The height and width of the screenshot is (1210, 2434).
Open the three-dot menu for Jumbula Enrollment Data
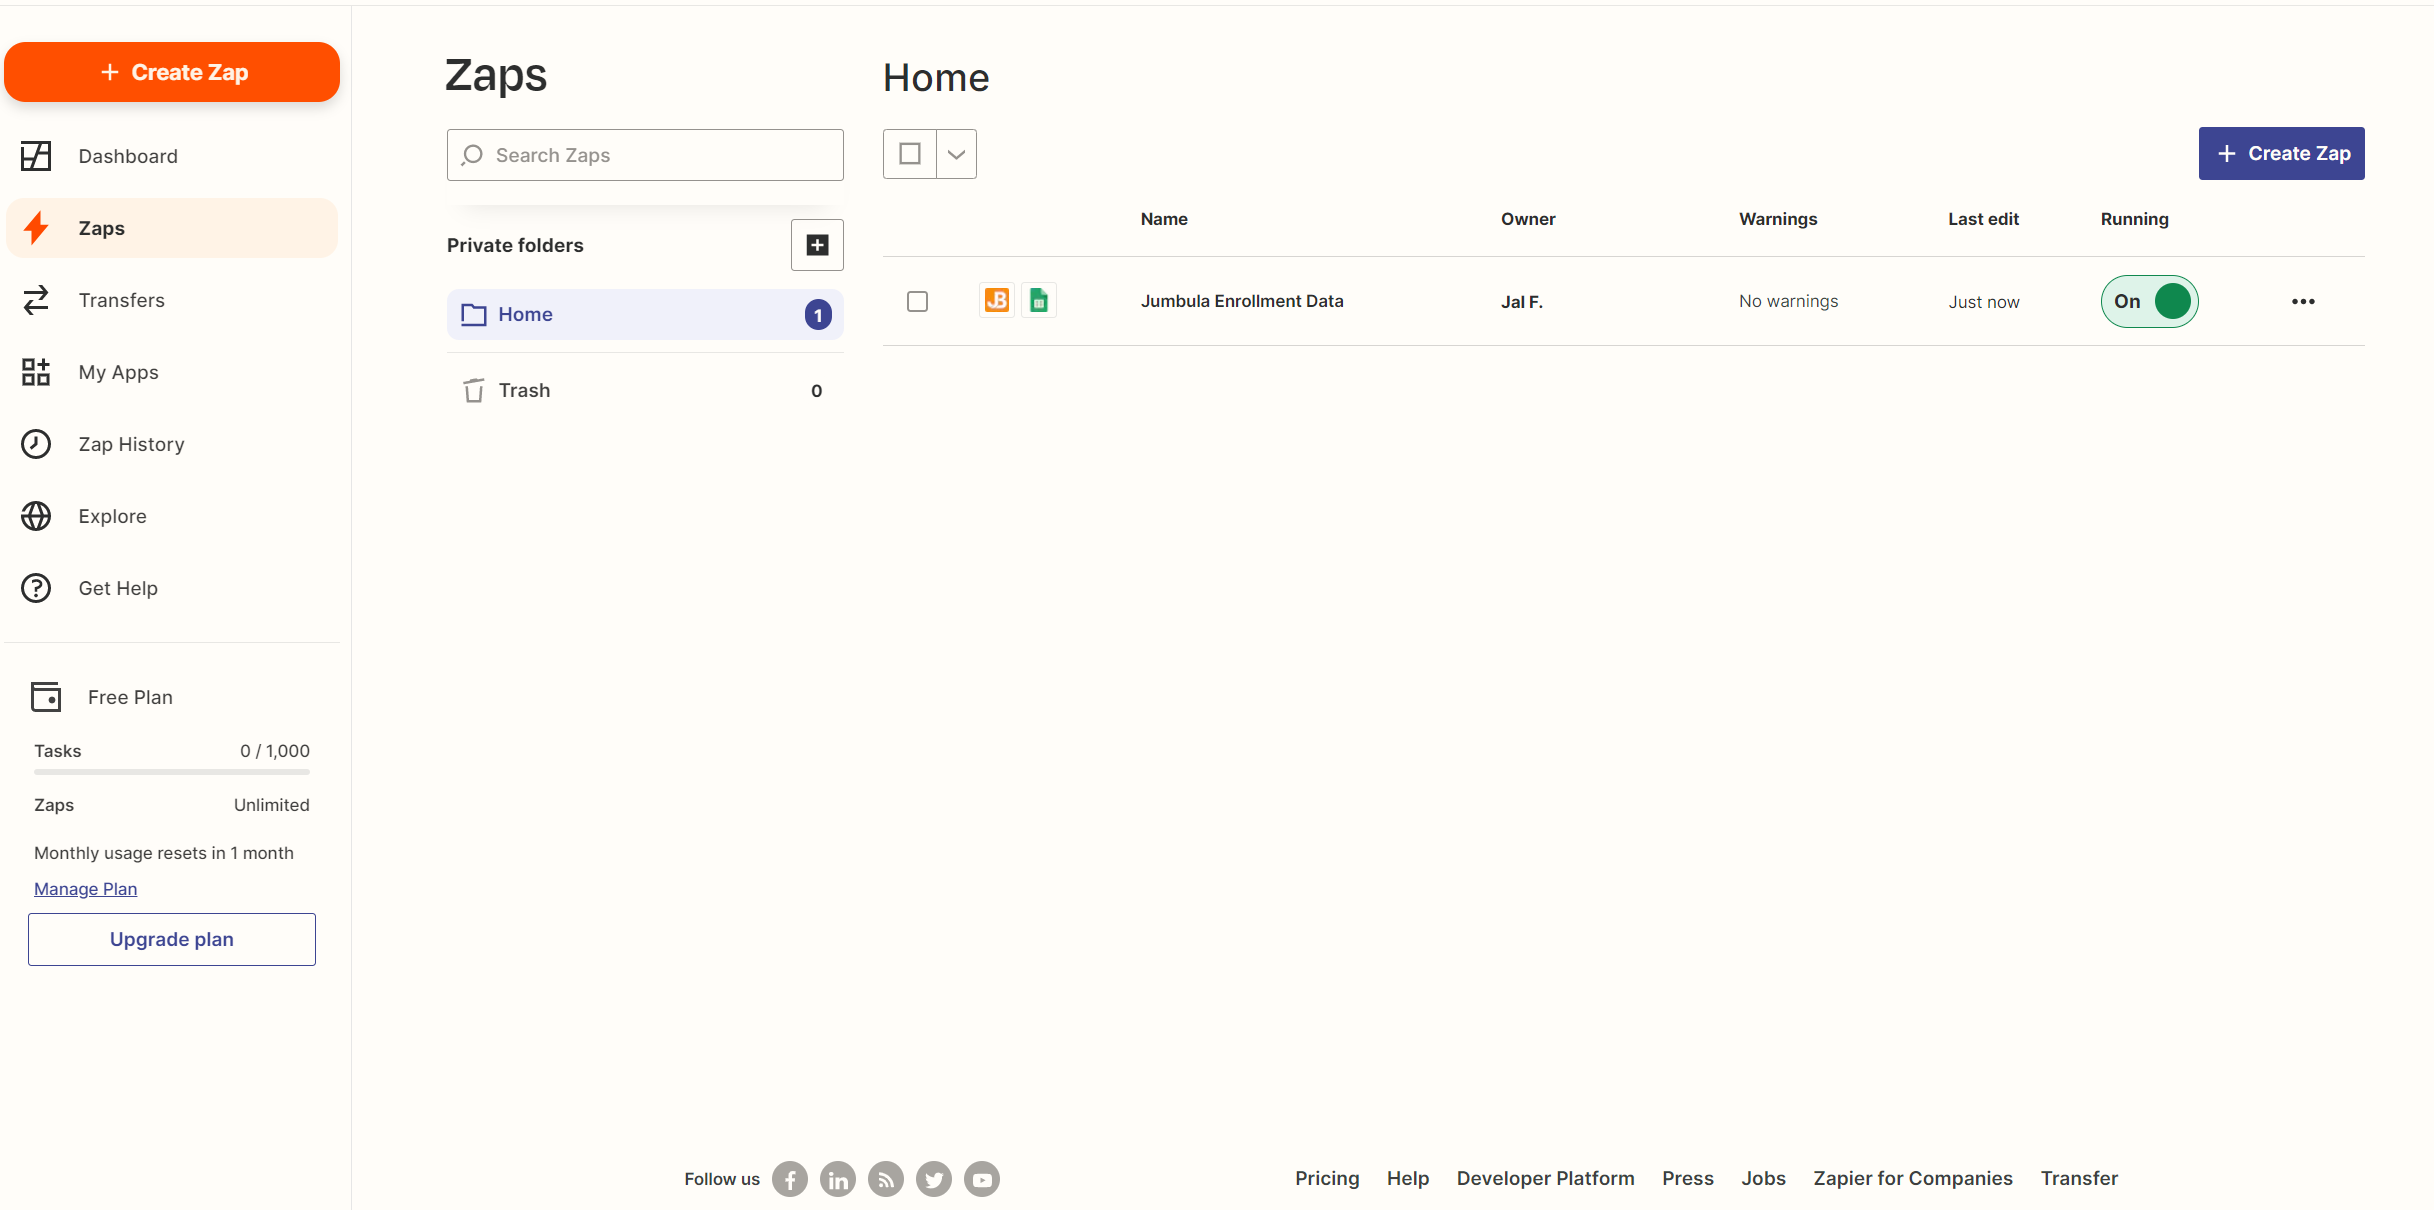[x=2303, y=301]
